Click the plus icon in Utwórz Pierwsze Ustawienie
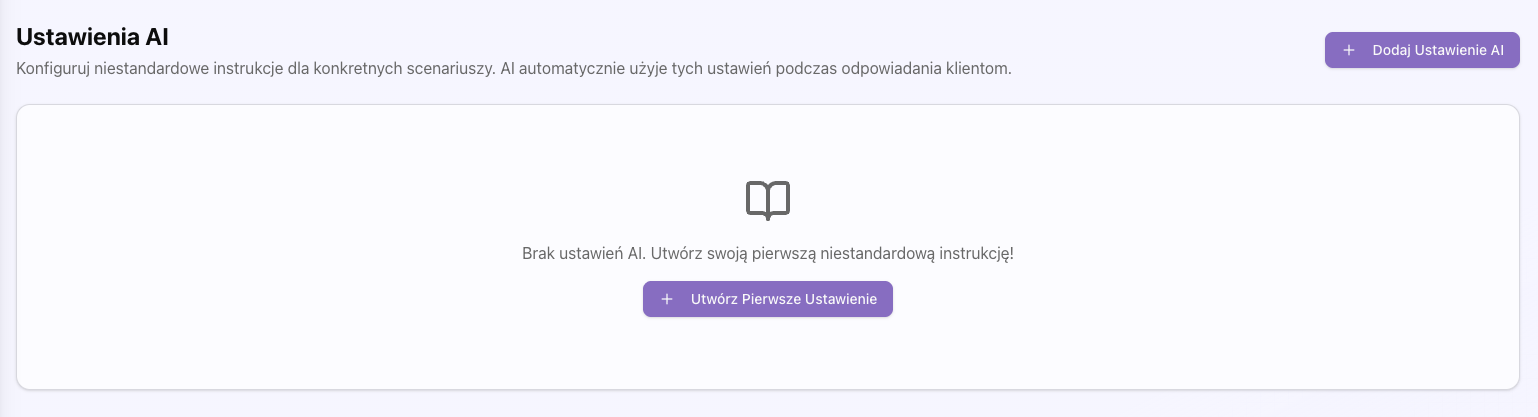This screenshot has width=1538, height=417. pos(667,299)
